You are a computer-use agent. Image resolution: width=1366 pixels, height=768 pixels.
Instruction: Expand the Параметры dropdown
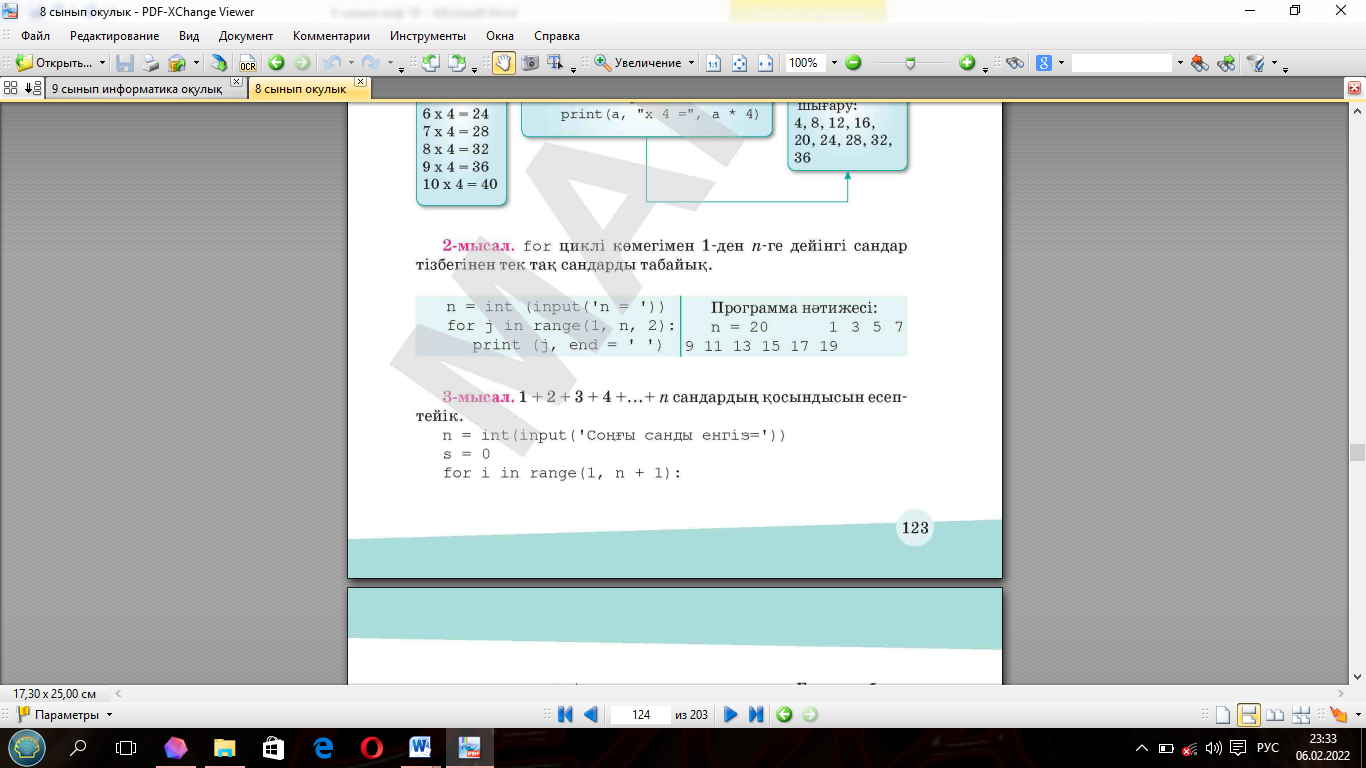(109, 715)
